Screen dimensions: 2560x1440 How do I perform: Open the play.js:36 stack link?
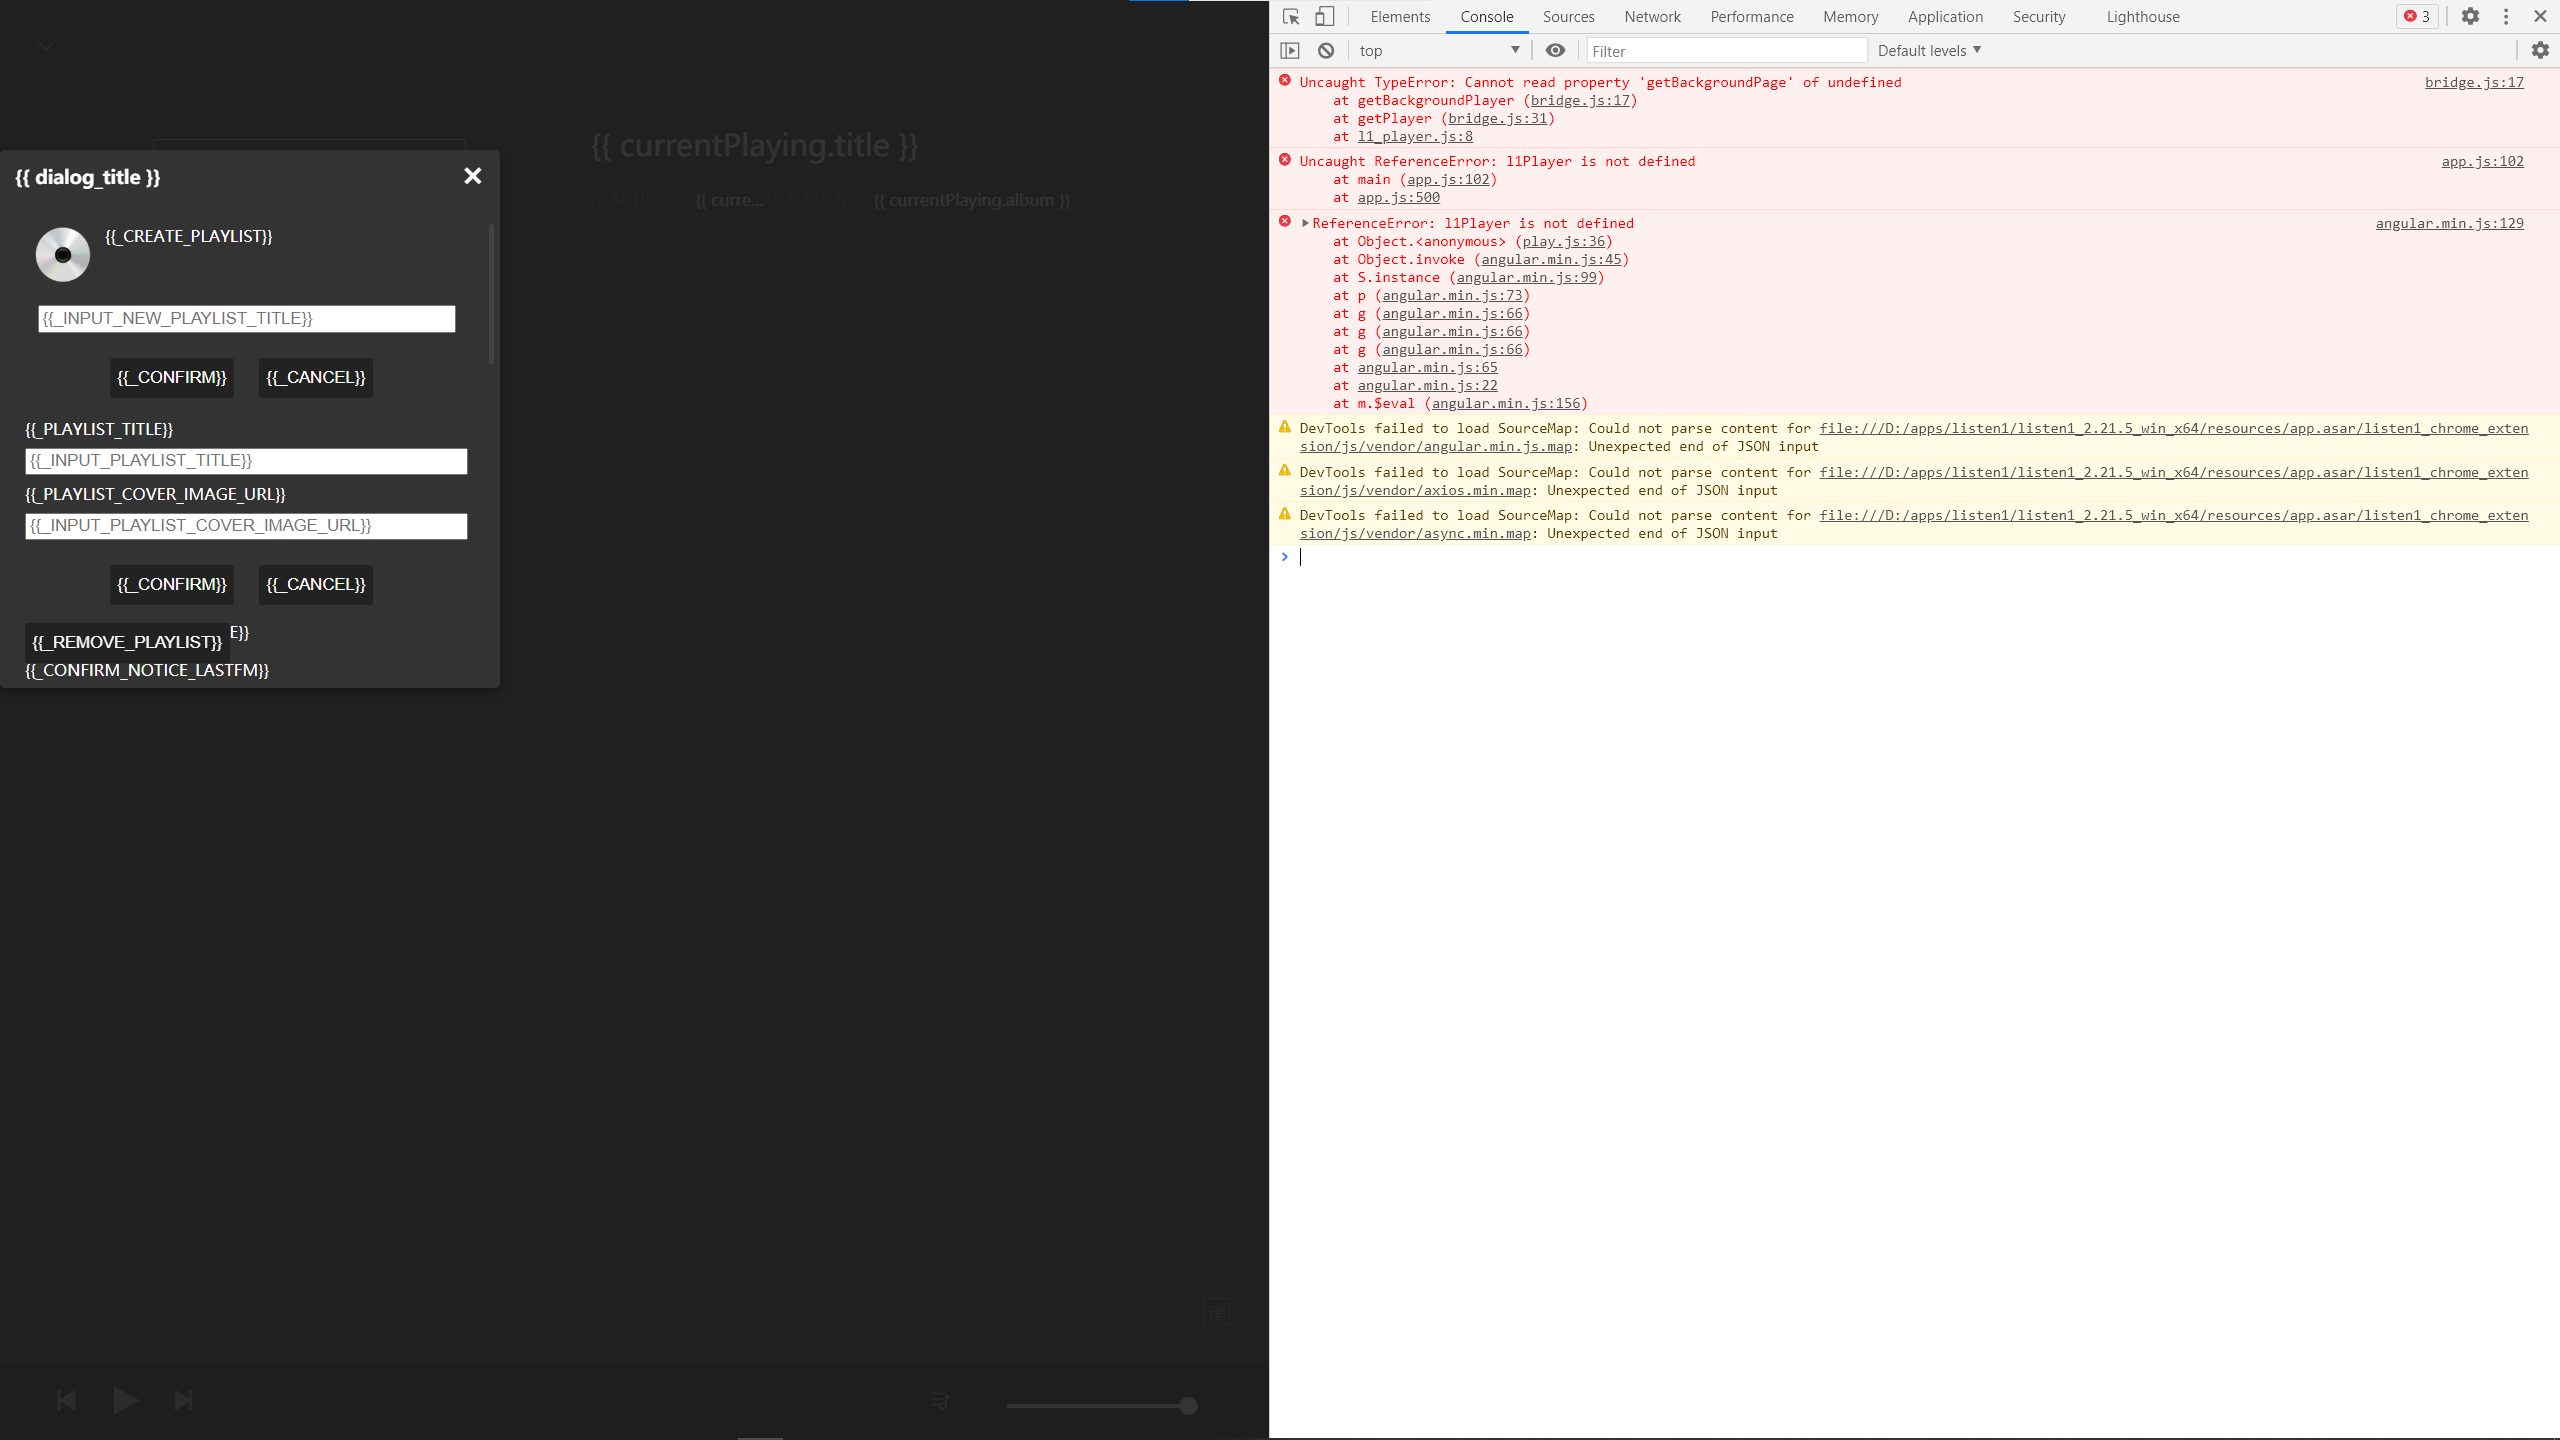point(1564,241)
